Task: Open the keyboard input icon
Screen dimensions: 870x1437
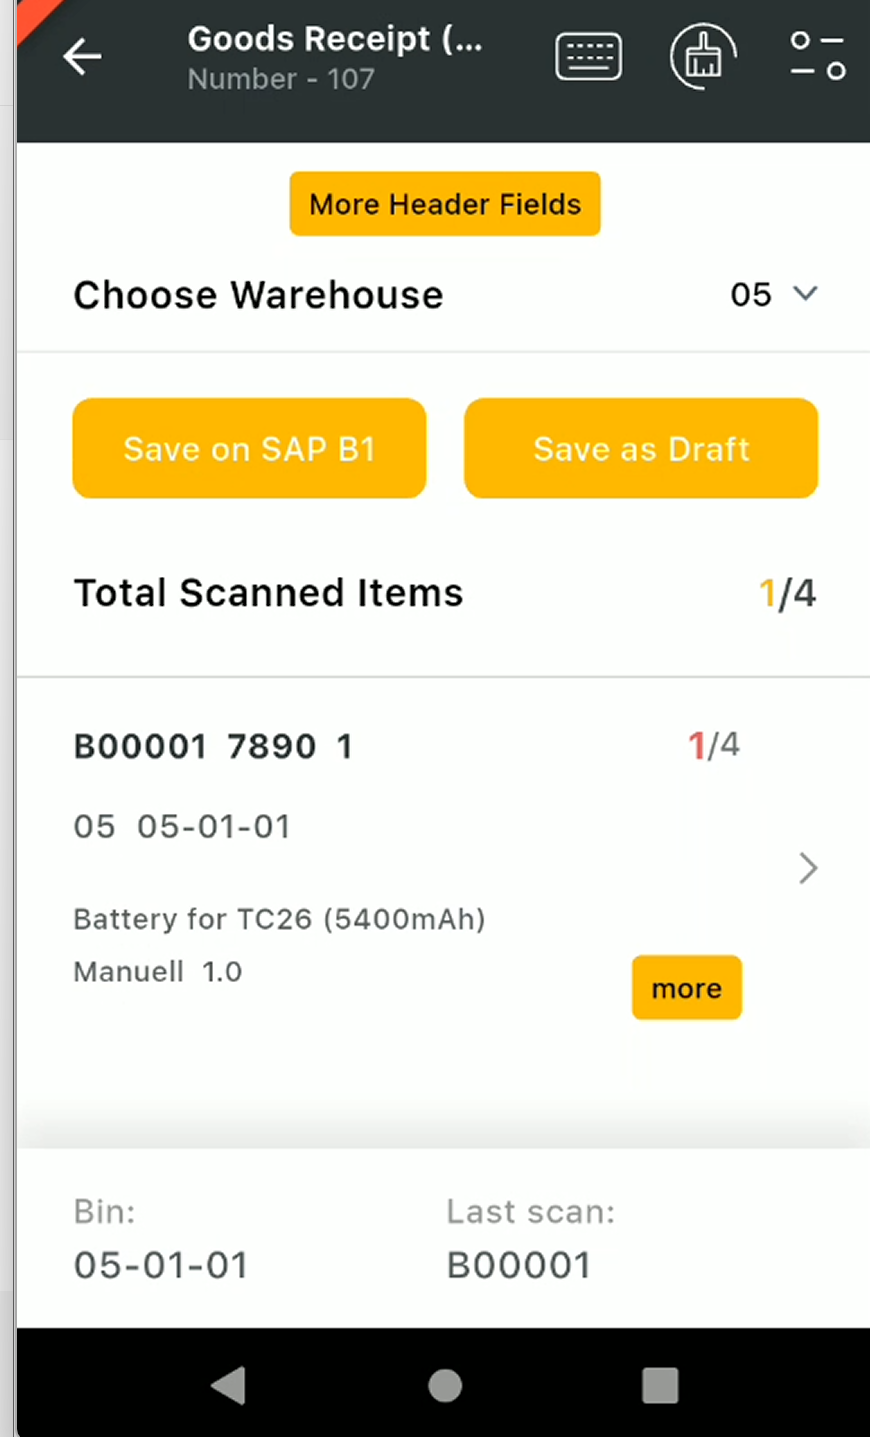Action: coord(588,57)
